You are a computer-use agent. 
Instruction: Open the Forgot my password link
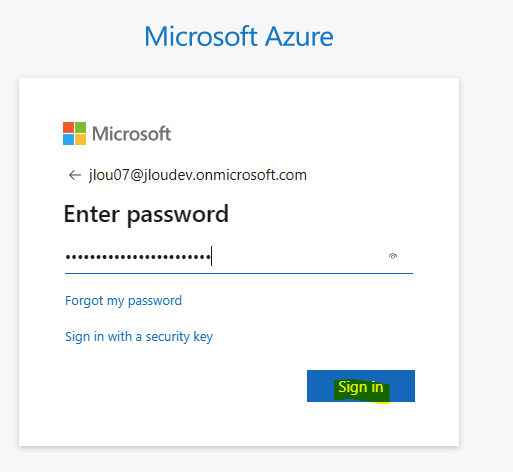(123, 301)
